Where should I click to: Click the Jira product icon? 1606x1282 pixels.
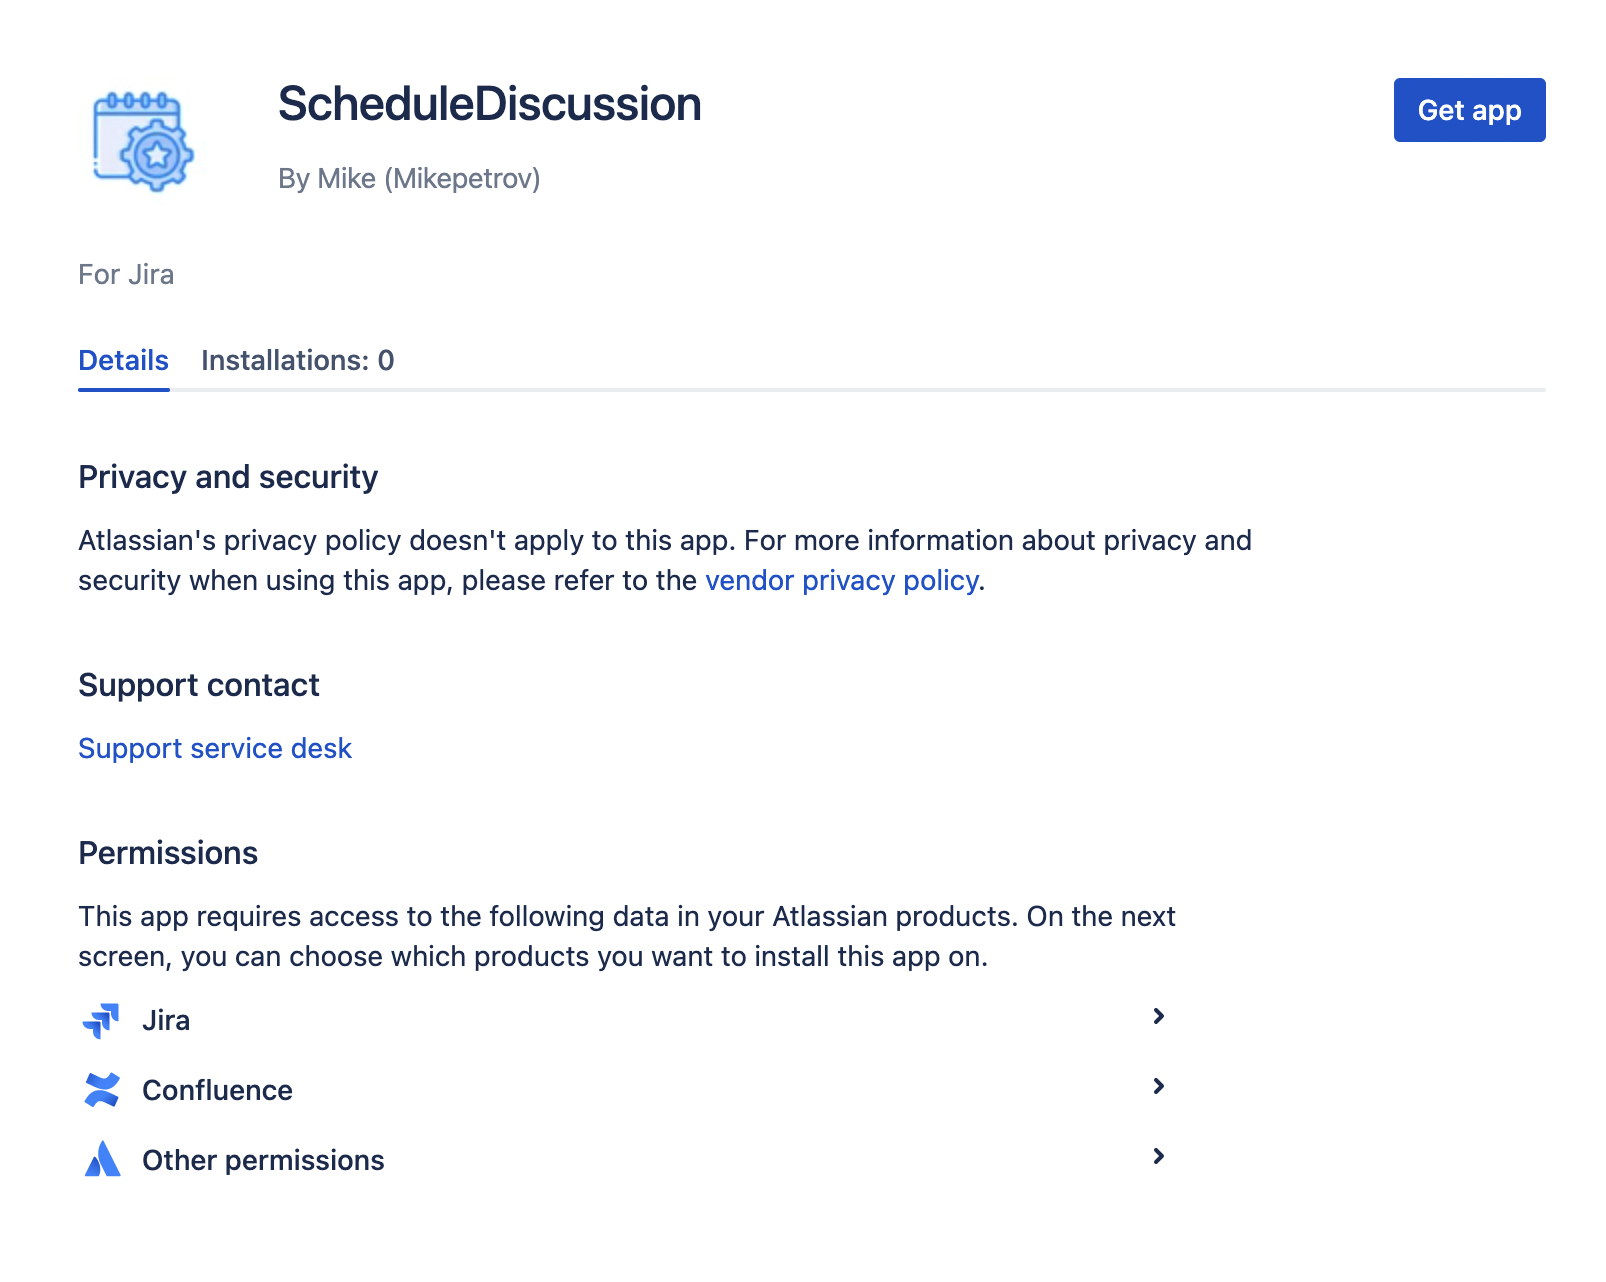tap(101, 1020)
